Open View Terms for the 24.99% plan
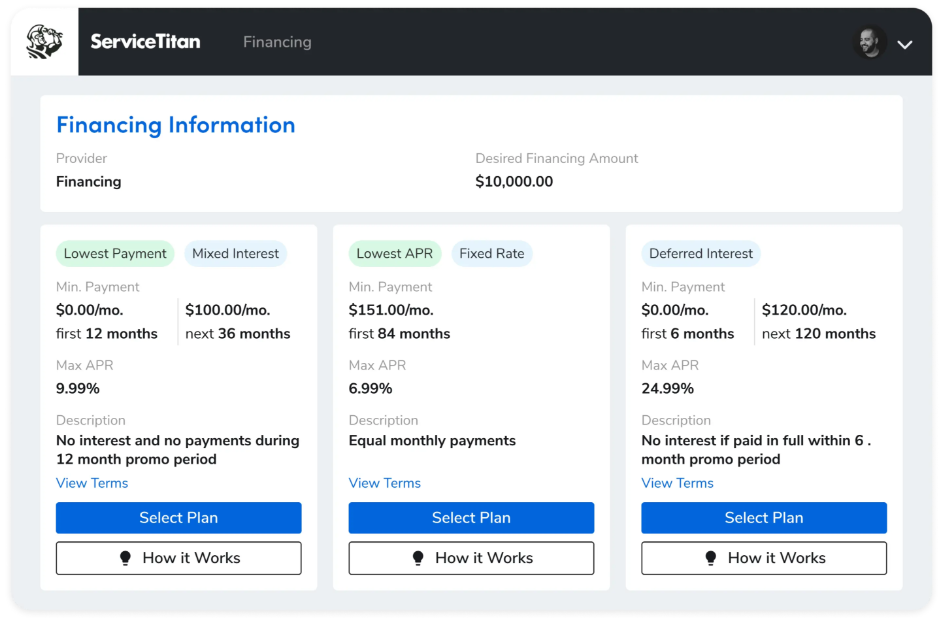945x625 pixels. point(677,483)
